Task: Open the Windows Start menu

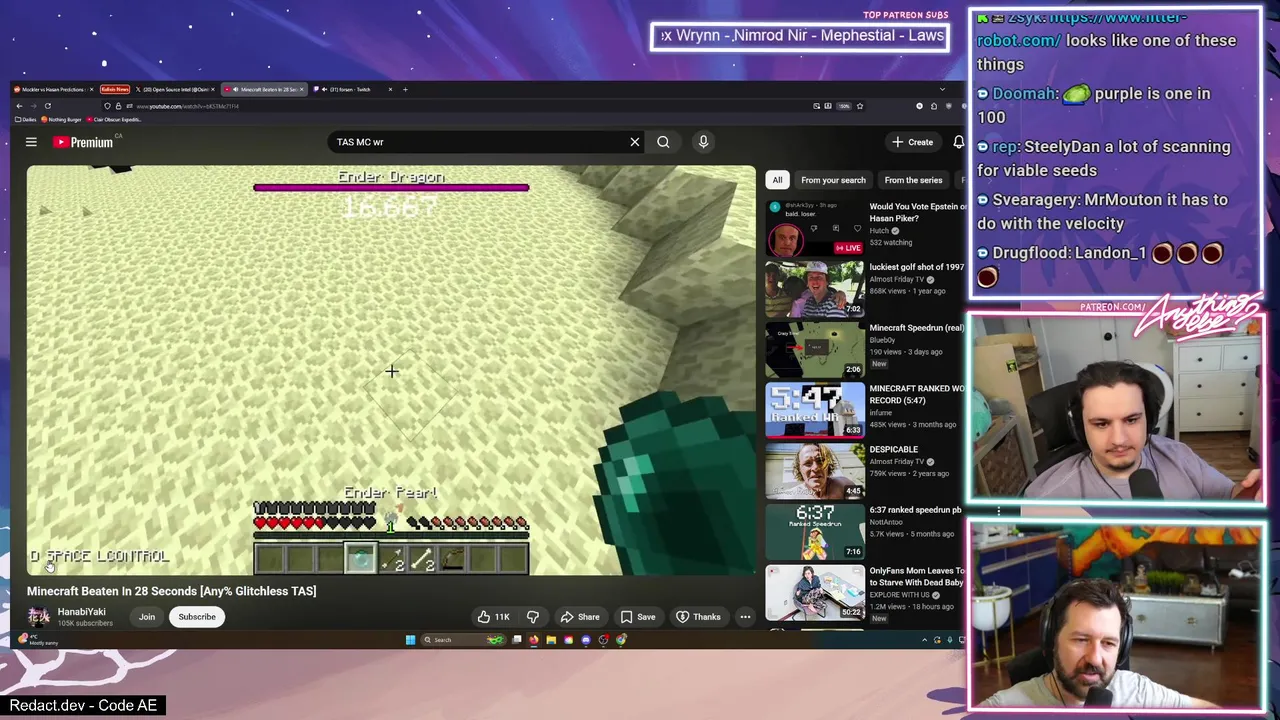Action: (410, 640)
